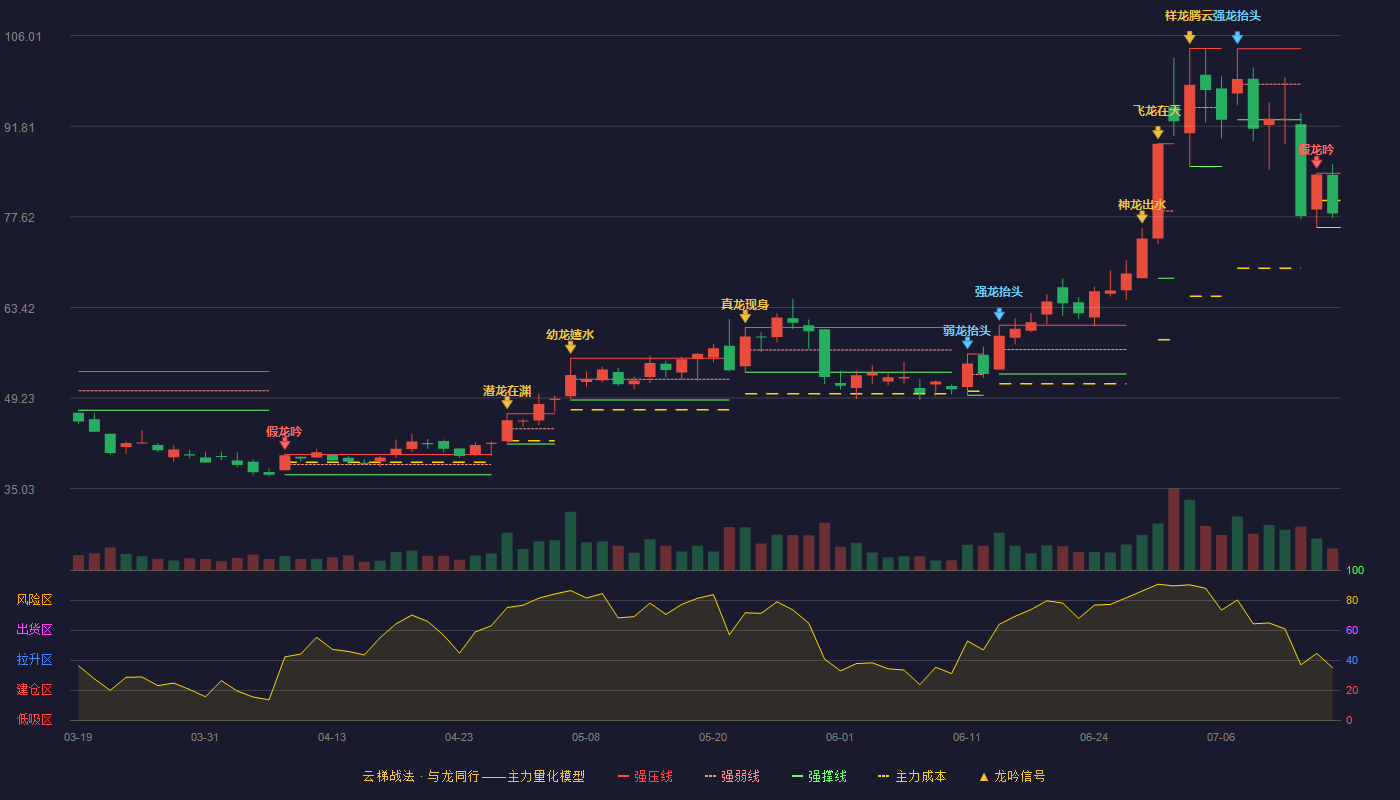Image resolution: width=1400 pixels, height=800 pixels.
Task: Click the 04-23 date label
Action: [459, 737]
